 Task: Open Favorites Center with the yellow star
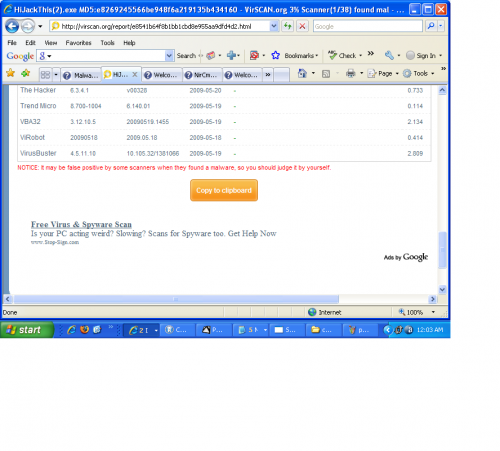(x=11, y=73)
